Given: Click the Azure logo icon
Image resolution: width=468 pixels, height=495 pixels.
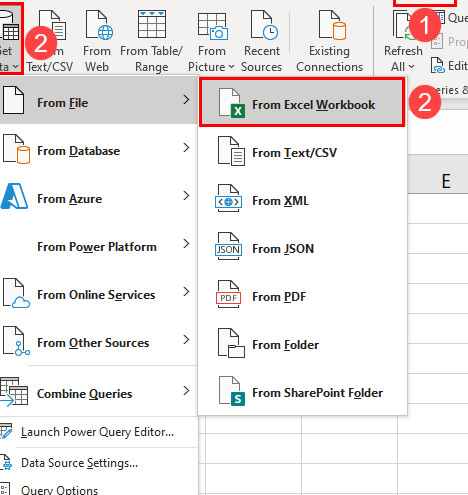Looking at the screenshot, I should pos(14,196).
